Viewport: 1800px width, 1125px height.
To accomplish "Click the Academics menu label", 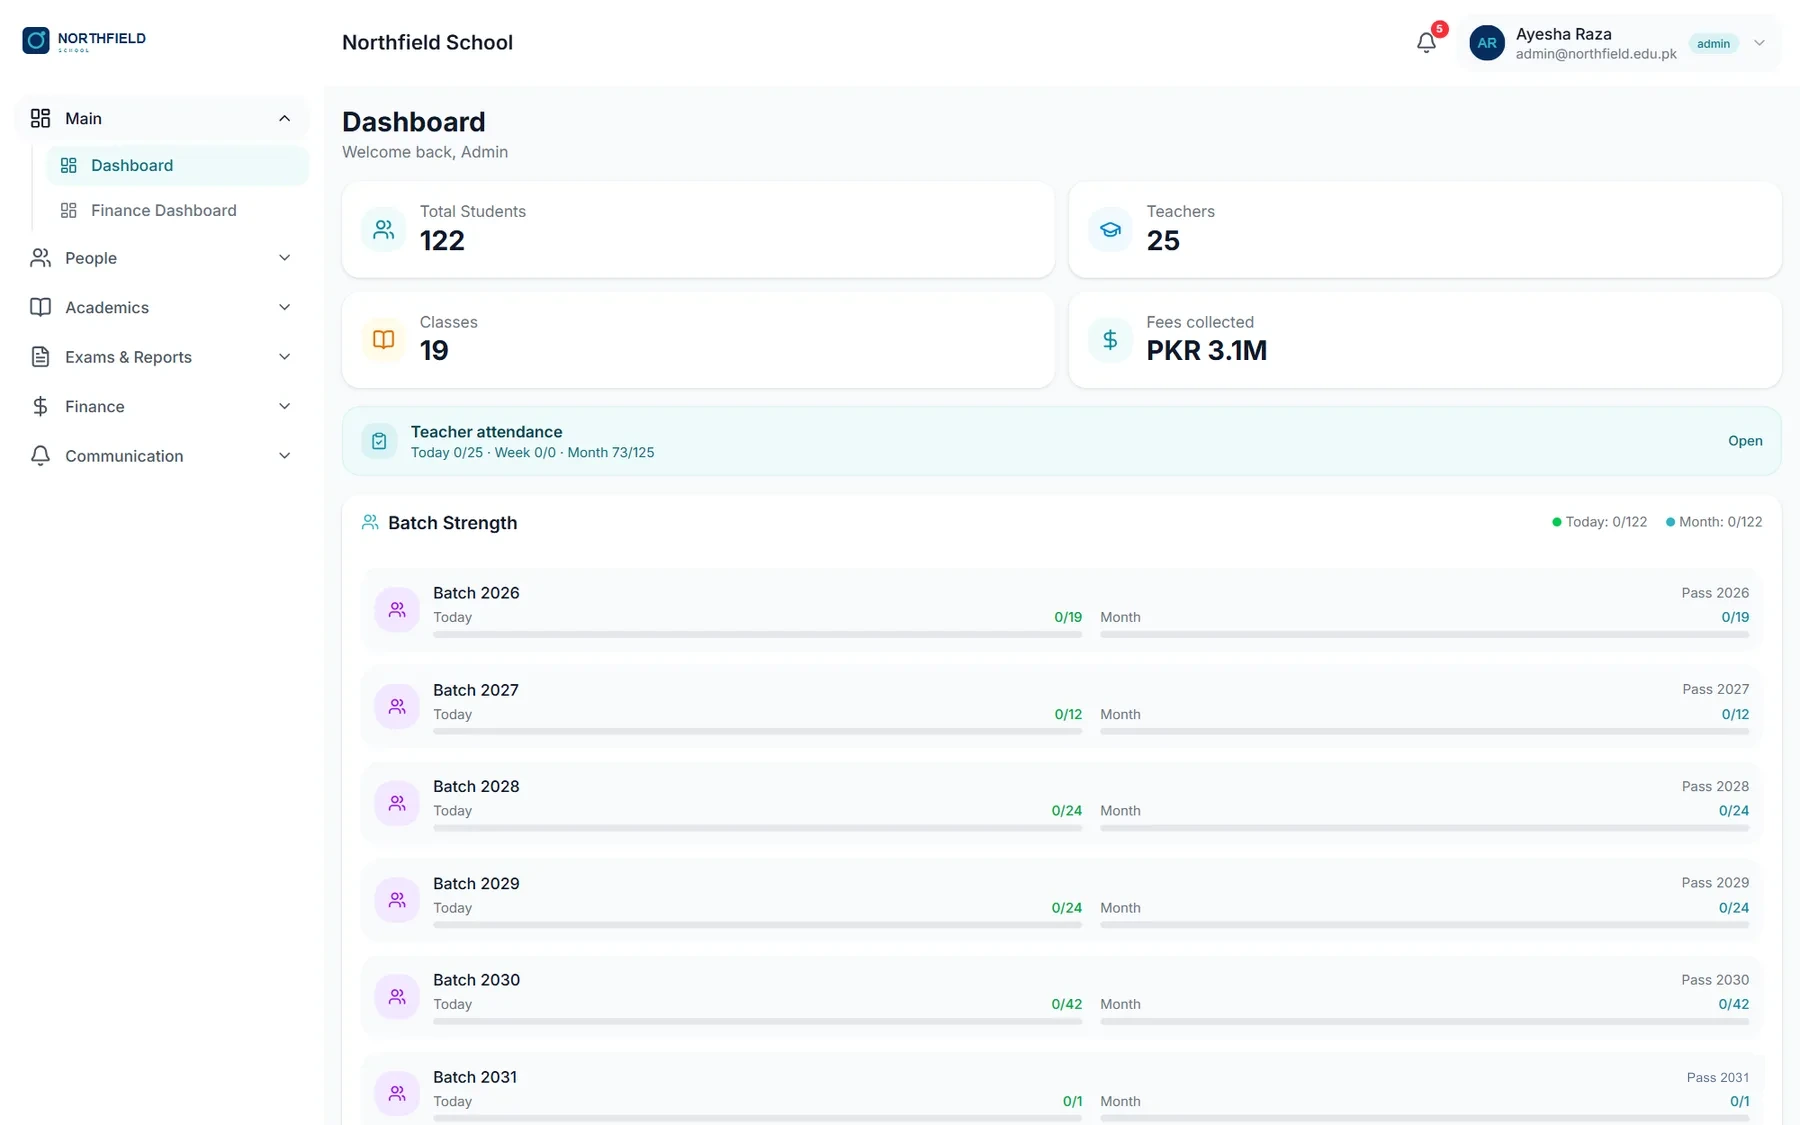I will pos(107,307).
